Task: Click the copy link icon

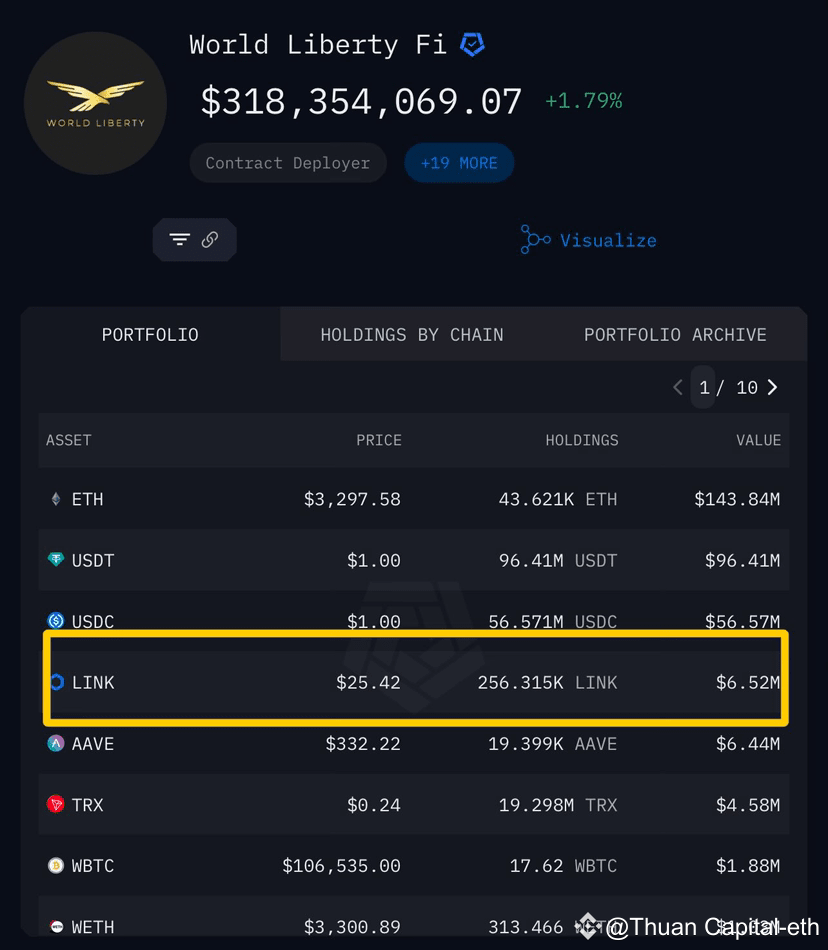Action: point(208,239)
